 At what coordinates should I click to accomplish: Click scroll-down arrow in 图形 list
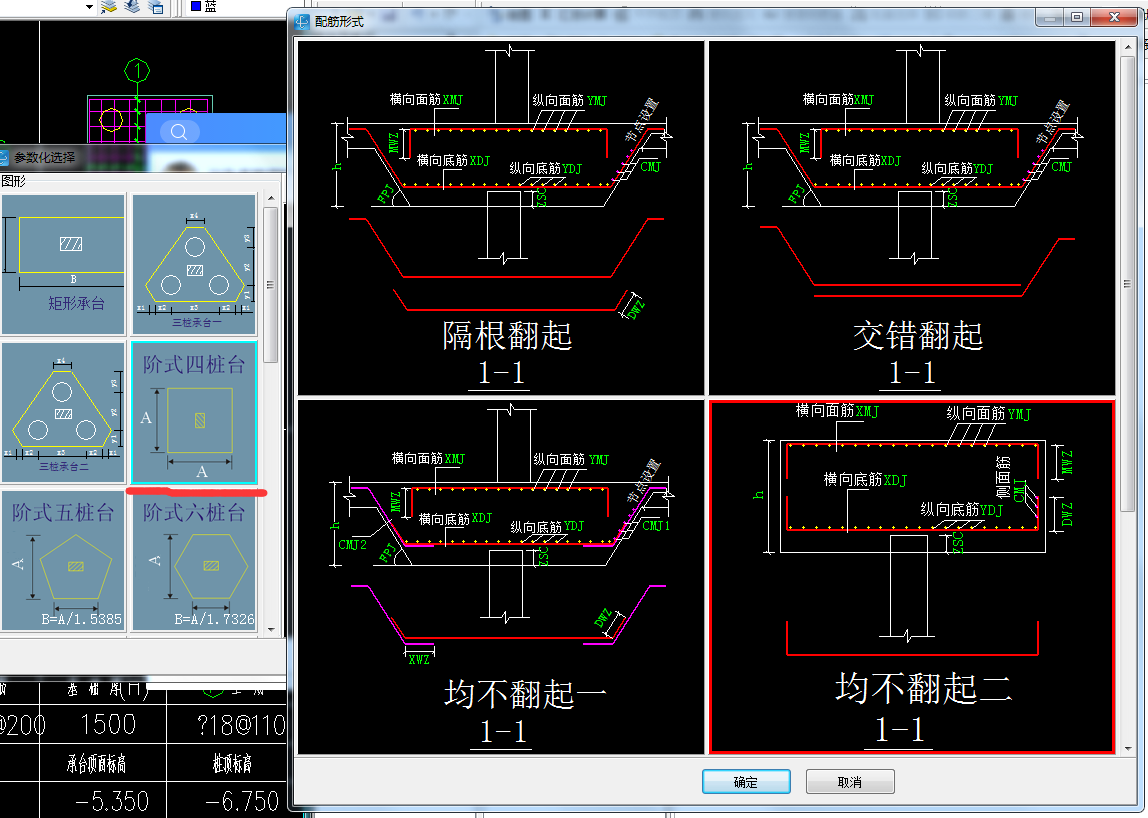point(271,629)
